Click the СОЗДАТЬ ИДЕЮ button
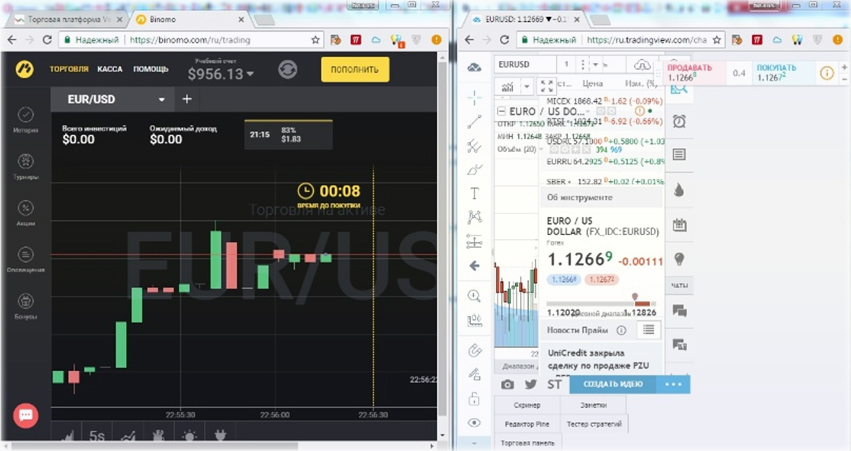The height and width of the screenshot is (451, 851). 613,384
